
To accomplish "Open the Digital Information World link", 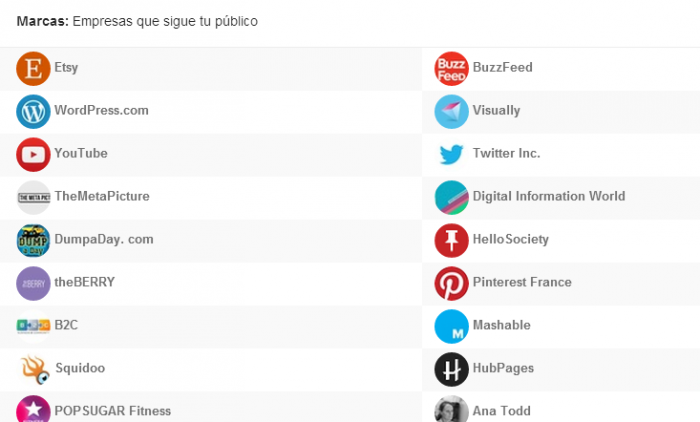I will point(548,196).
